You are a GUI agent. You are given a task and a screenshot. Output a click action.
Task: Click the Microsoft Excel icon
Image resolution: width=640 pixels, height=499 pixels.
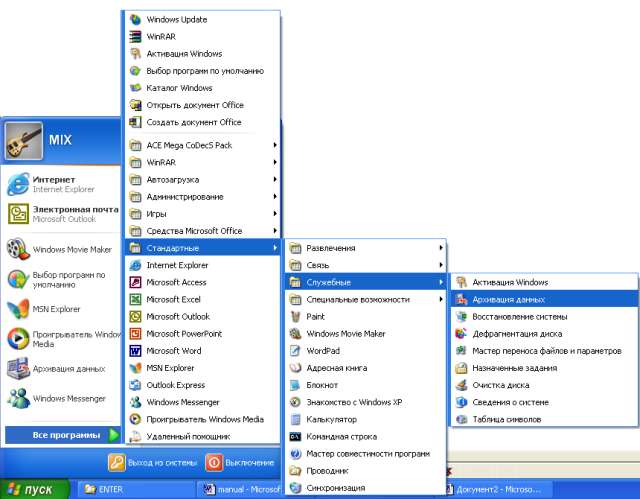point(135,299)
